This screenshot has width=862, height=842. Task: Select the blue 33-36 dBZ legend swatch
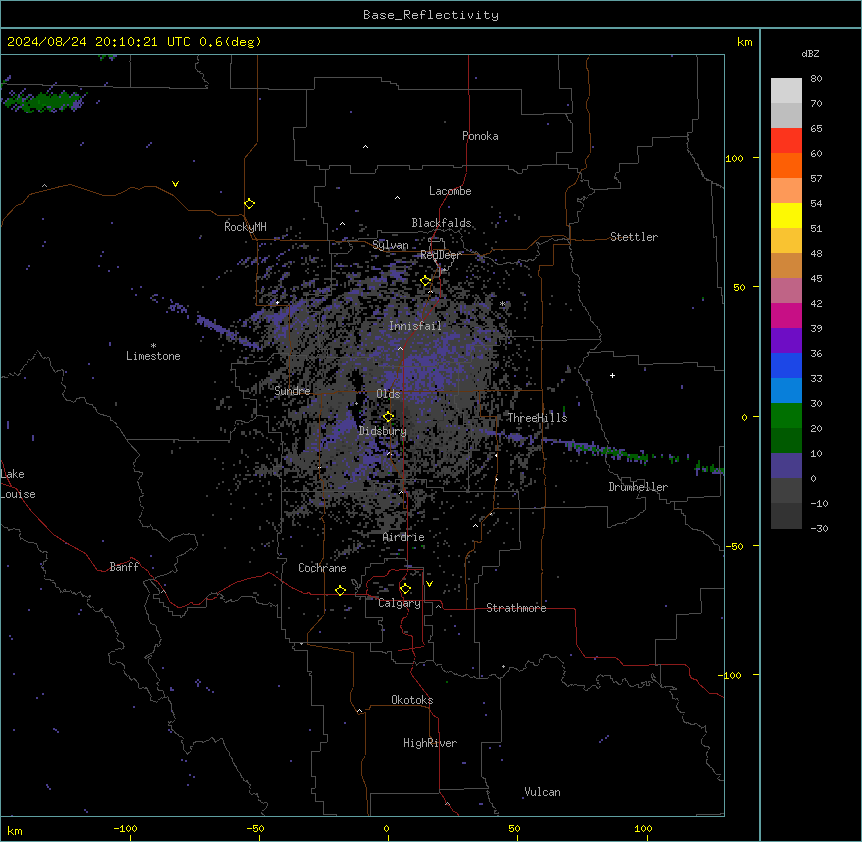(x=786, y=365)
